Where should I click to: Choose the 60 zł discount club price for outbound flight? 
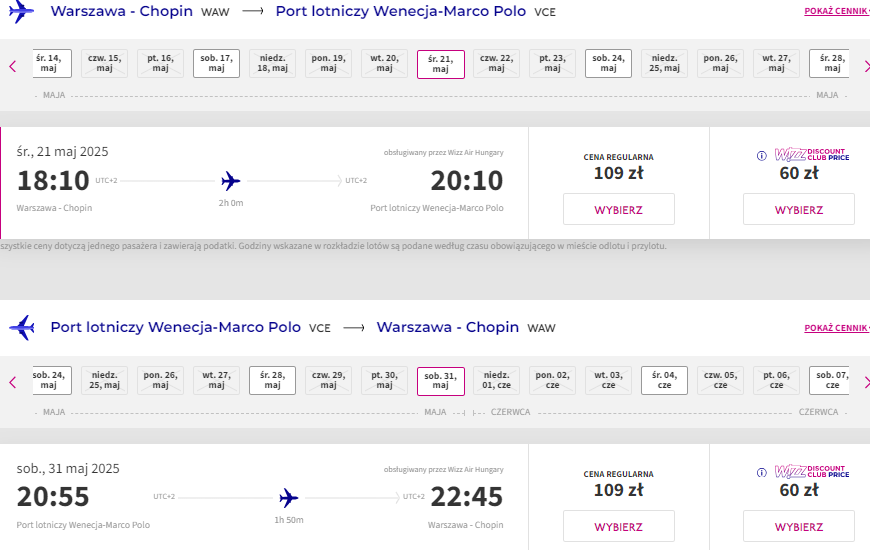click(799, 209)
